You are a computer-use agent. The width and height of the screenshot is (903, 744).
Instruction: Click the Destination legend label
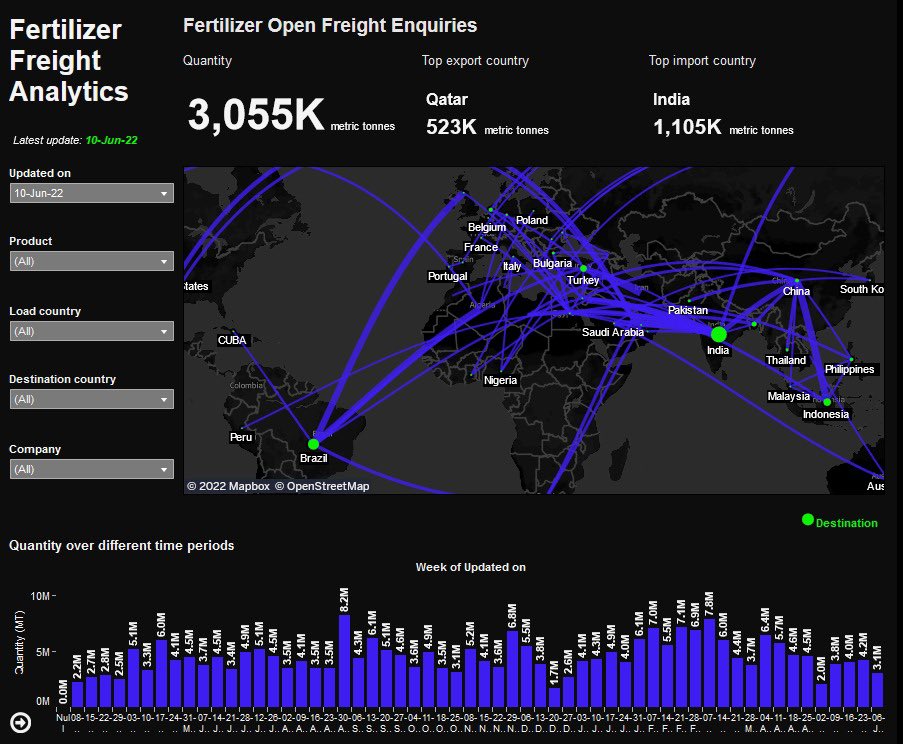point(847,523)
